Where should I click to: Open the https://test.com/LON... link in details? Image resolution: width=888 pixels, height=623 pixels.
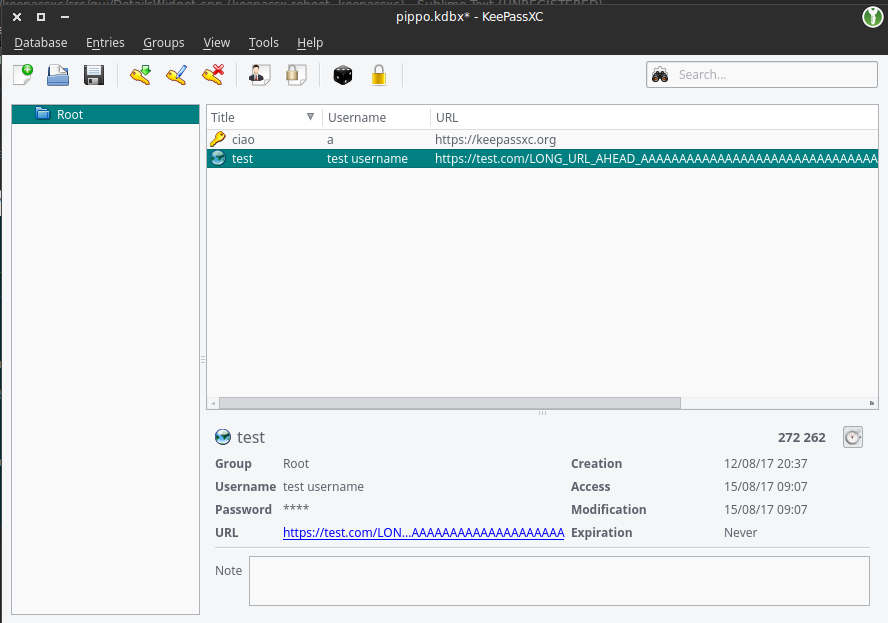(x=424, y=532)
